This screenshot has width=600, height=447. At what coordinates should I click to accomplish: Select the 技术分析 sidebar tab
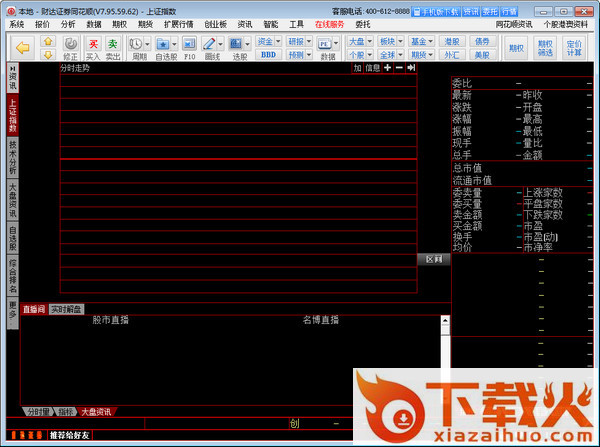pos(13,157)
